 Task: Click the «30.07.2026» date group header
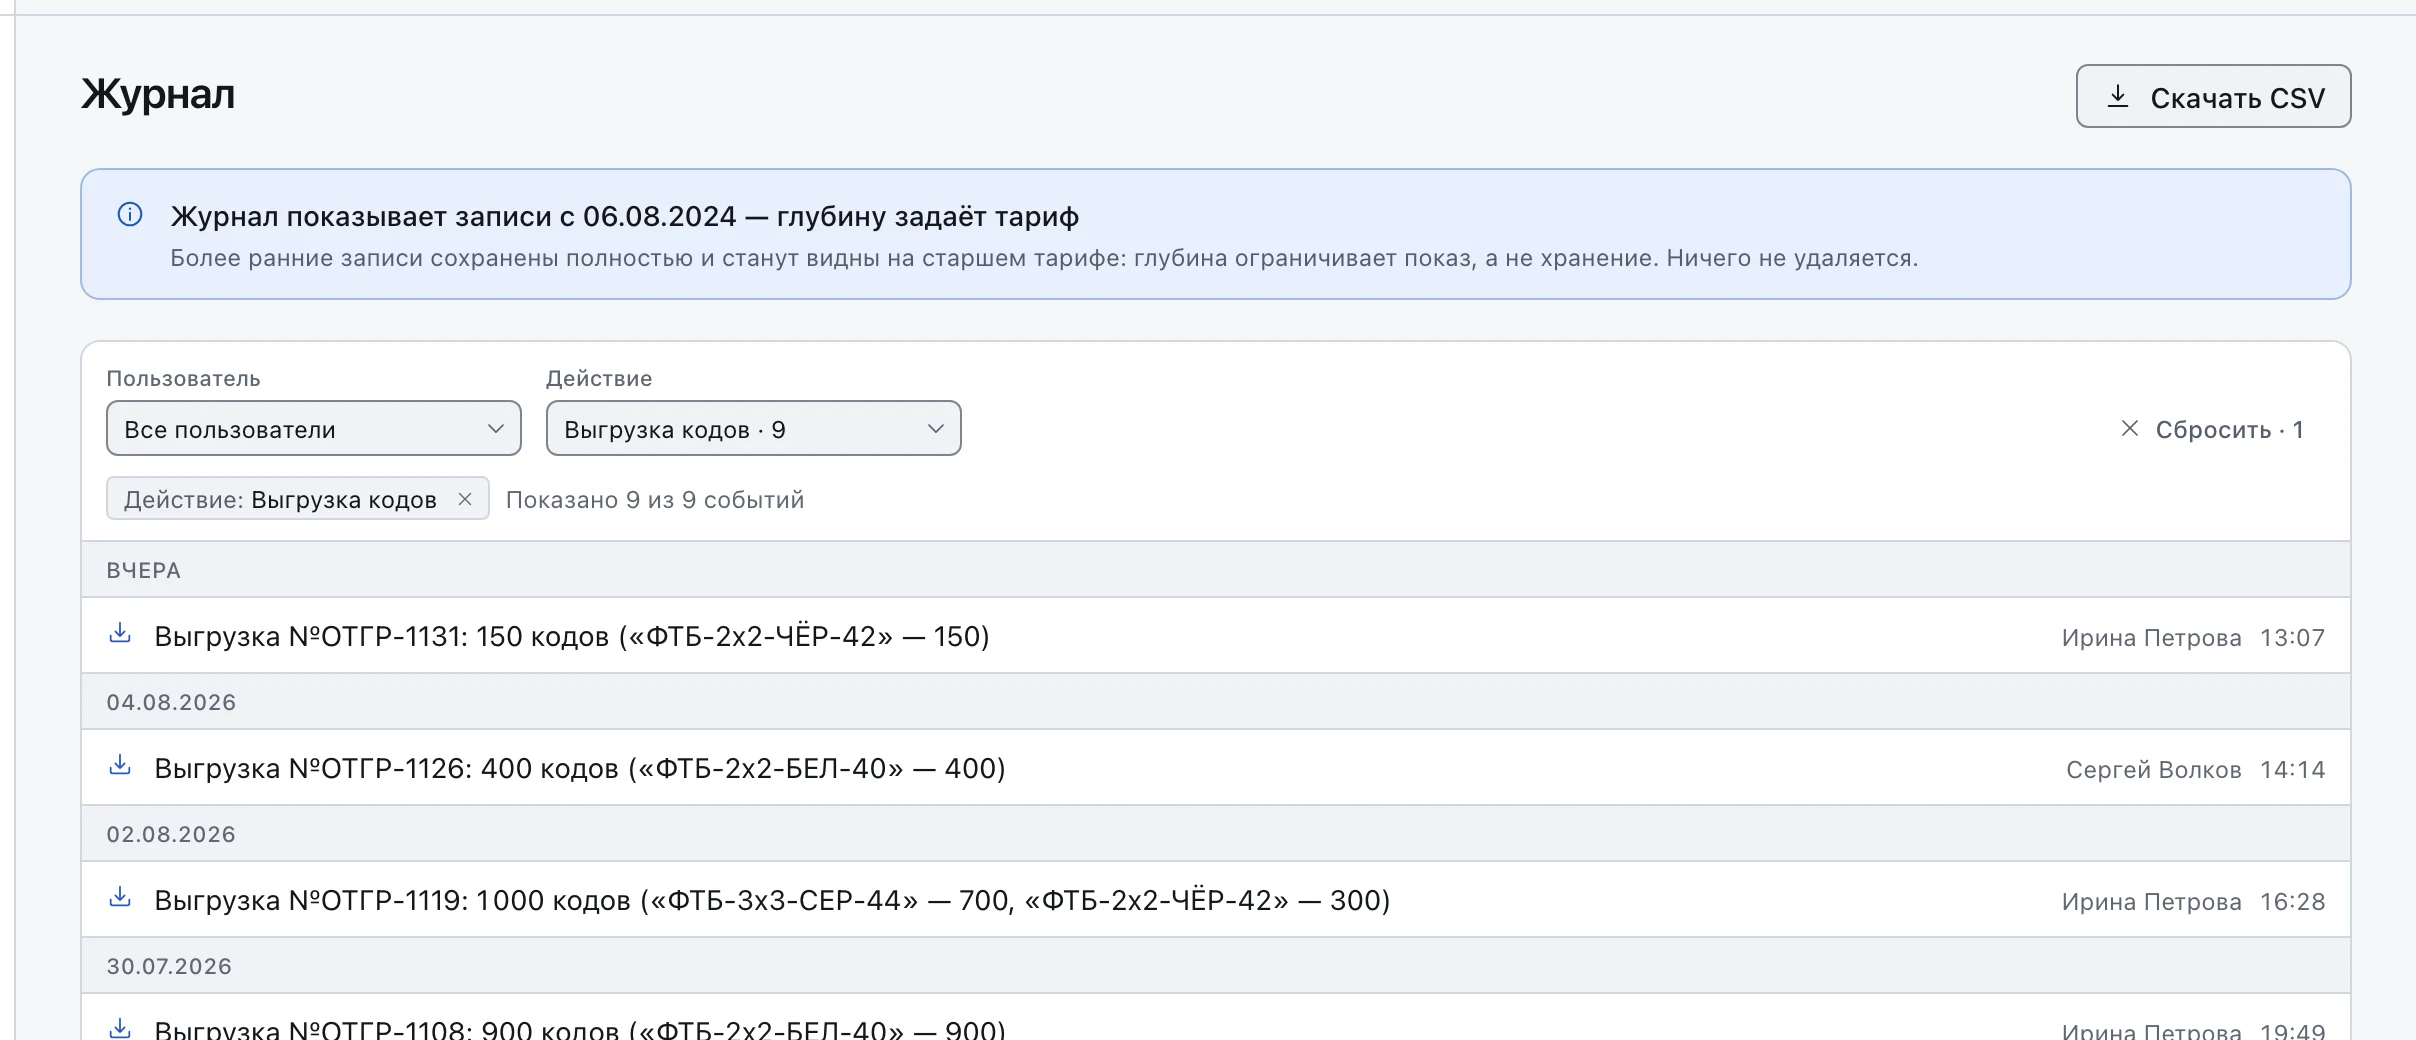[x=1216, y=966]
